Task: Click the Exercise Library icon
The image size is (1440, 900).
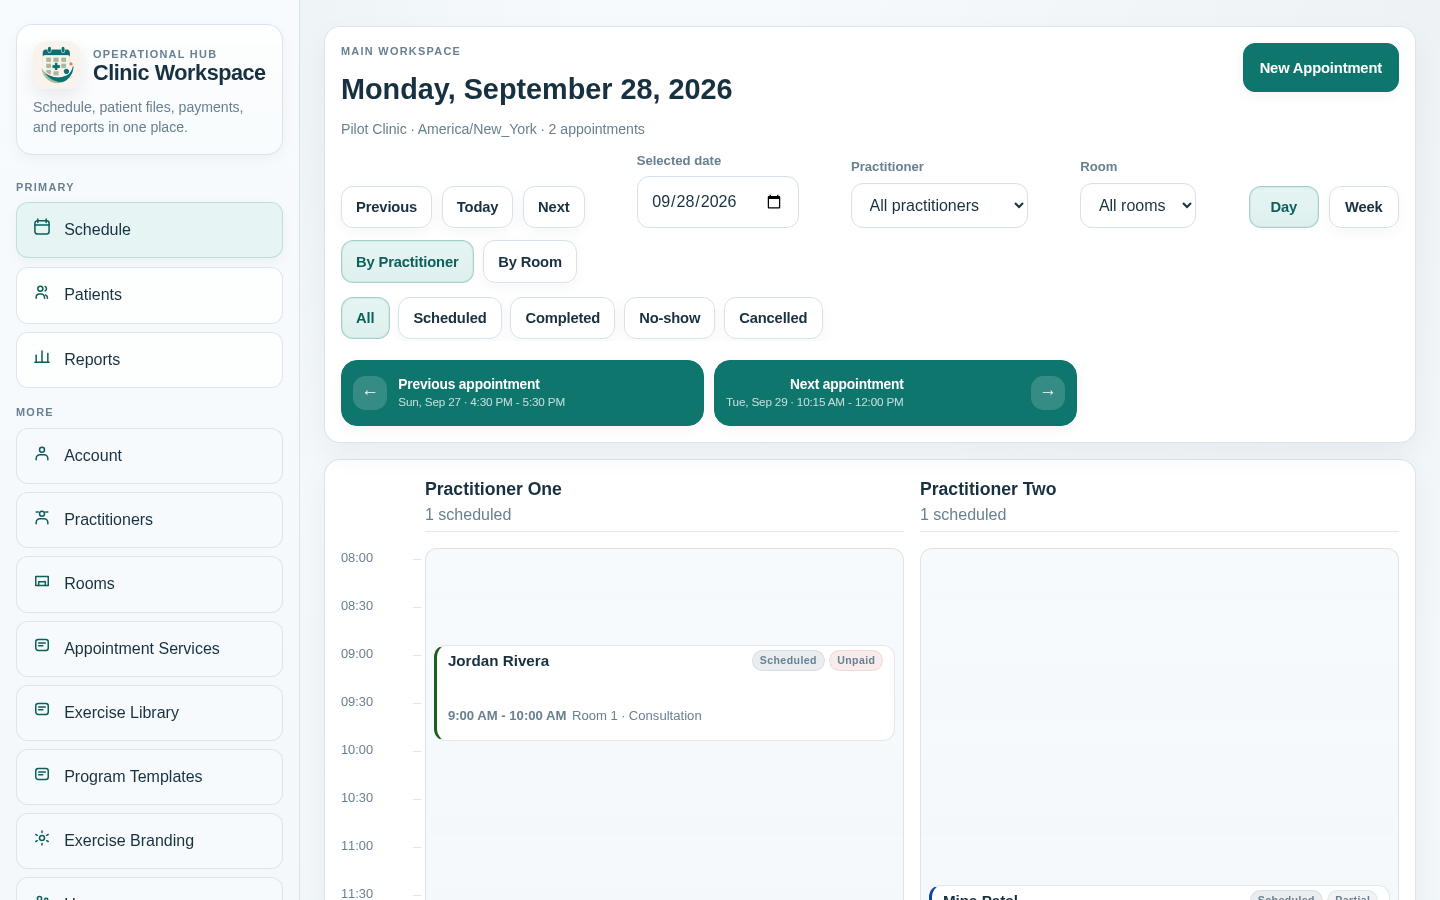Action: 42,710
